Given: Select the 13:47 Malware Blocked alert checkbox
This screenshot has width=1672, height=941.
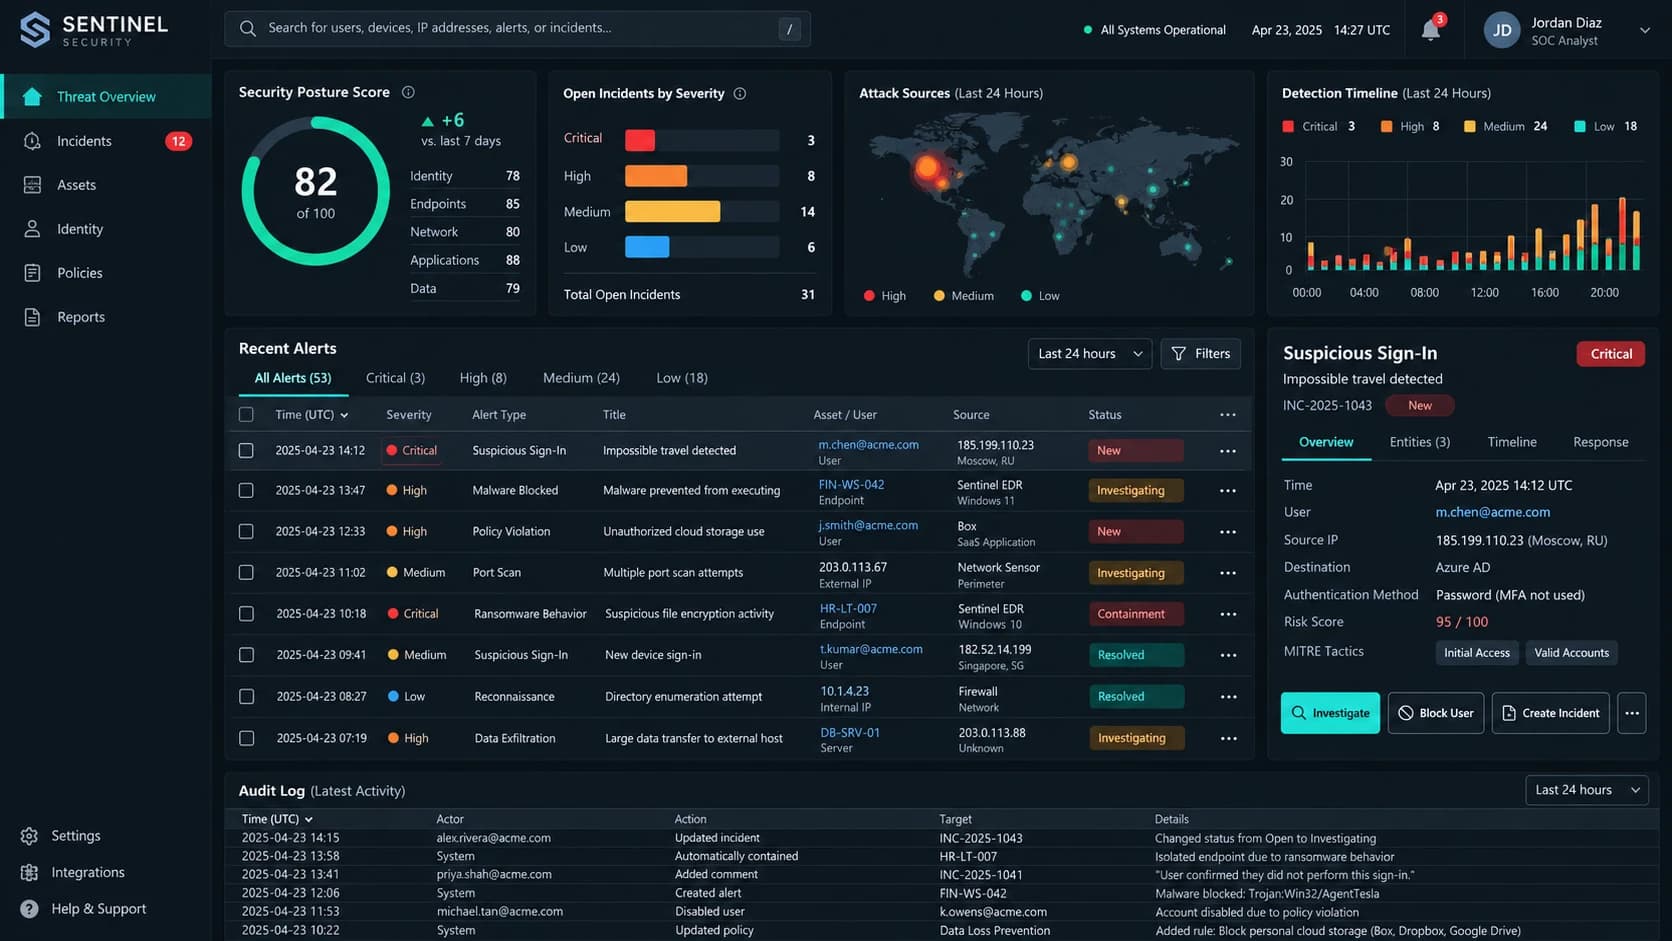Looking at the screenshot, I should click(246, 491).
